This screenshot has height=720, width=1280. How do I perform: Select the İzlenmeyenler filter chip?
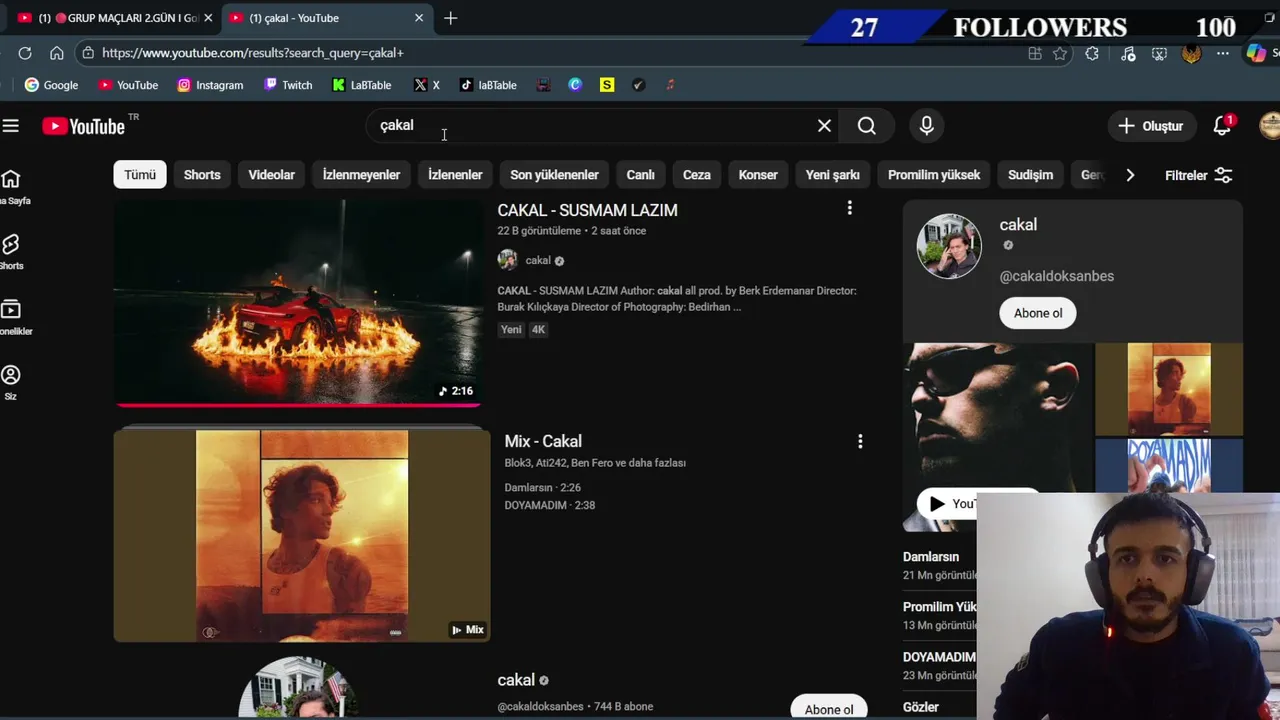(x=361, y=175)
